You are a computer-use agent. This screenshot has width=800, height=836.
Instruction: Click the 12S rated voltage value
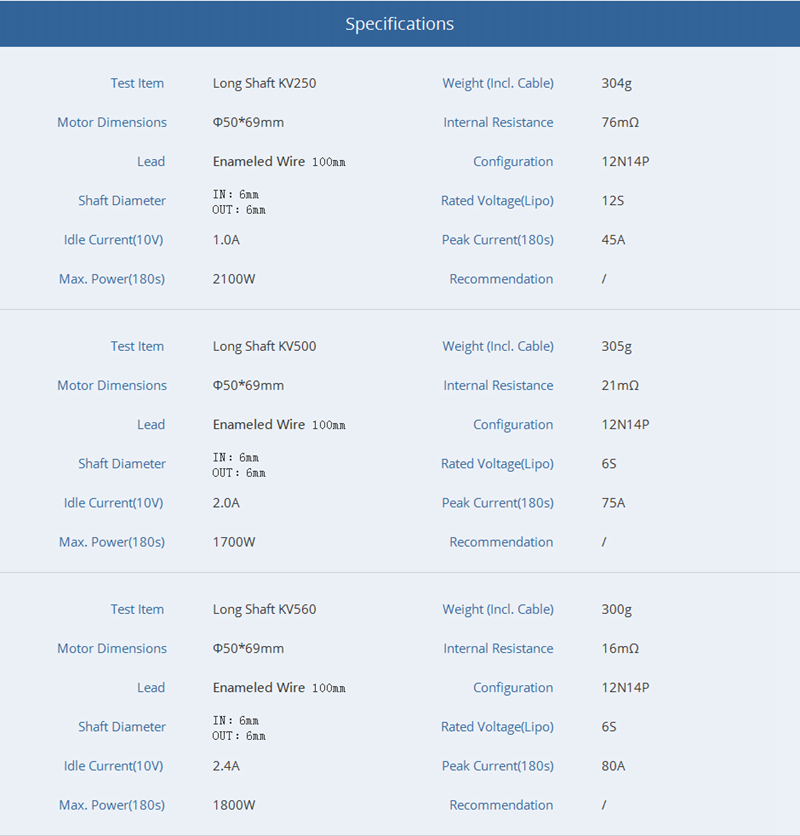click(612, 200)
